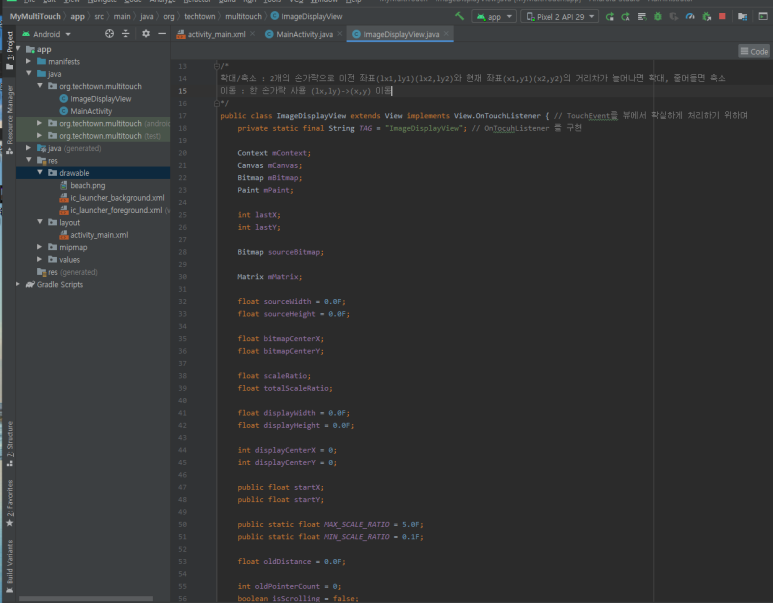The image size is (773, 603).
Task: Hide the Project panel with minus icon
Action: 162,34
